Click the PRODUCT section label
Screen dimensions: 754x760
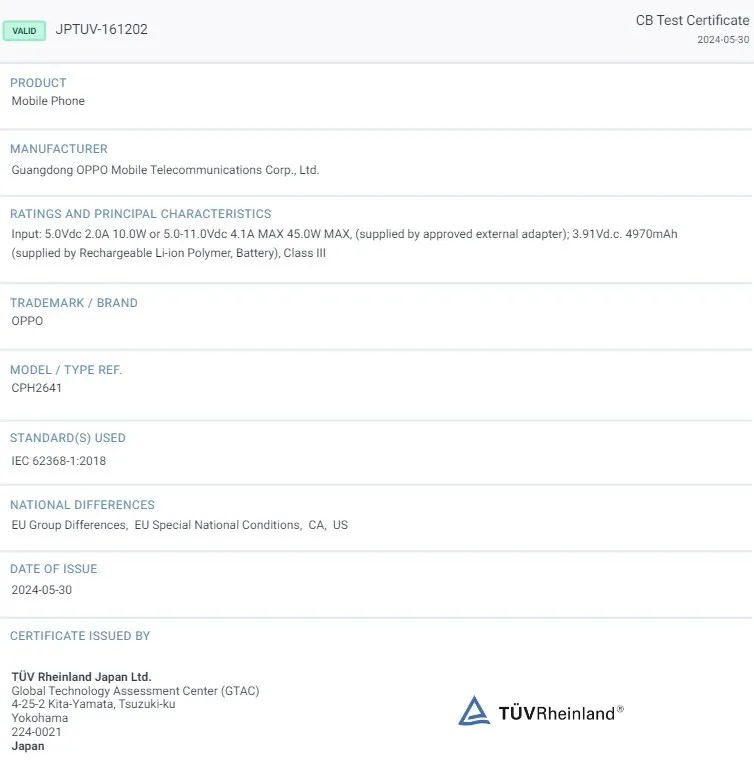(x=38, y=83)
